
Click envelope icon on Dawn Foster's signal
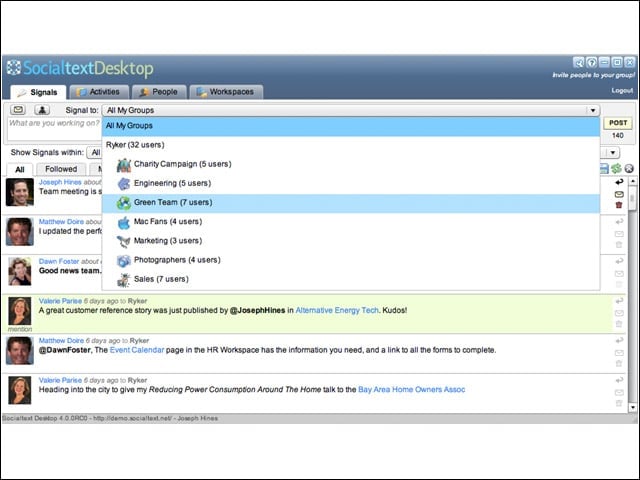619,273
